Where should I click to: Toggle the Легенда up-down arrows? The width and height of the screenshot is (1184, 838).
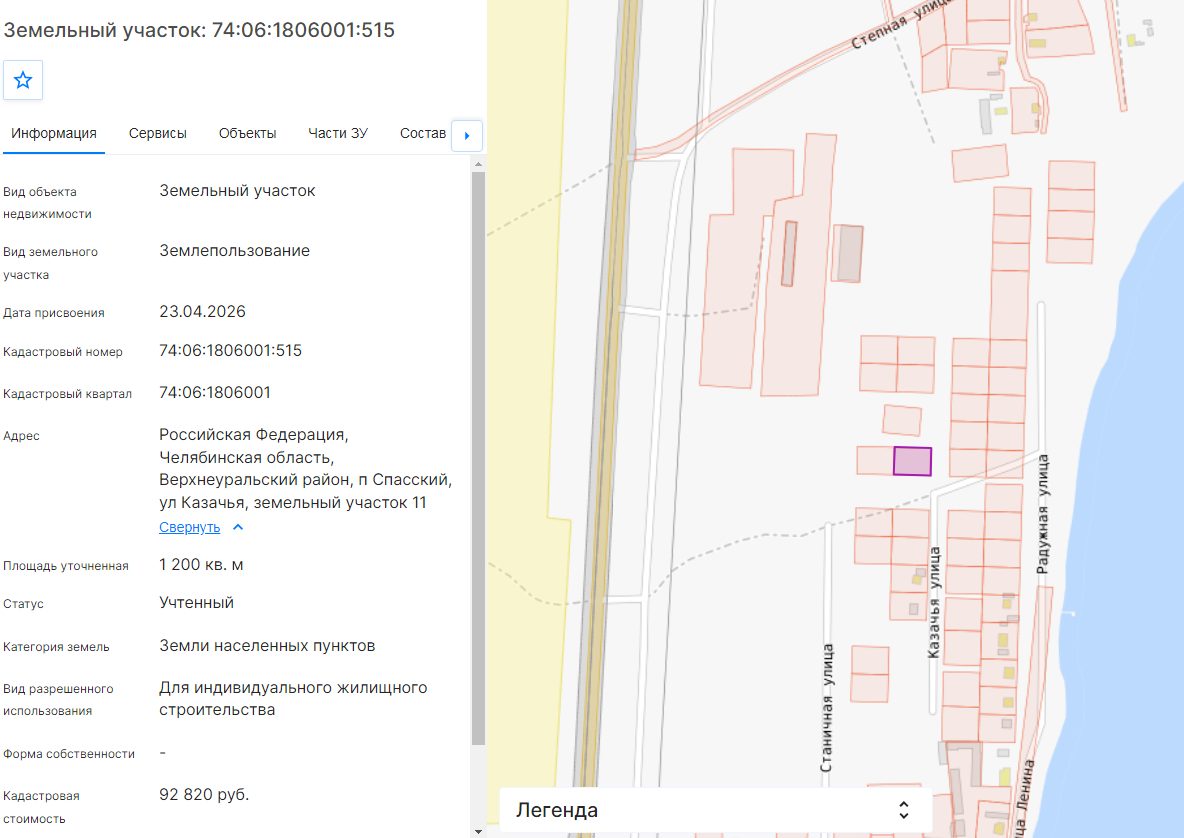pyautogui.click(x=904, y=810)
